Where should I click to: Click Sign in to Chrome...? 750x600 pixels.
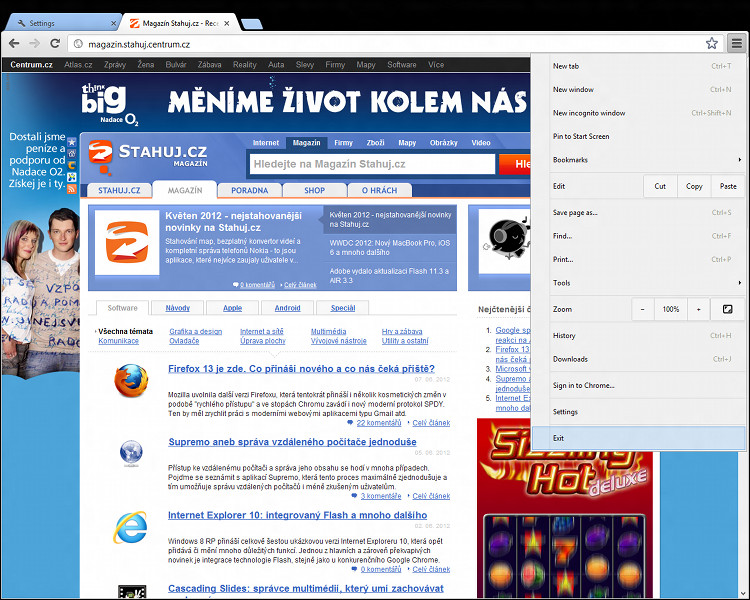pyautogui.click(x=639, y=385)
